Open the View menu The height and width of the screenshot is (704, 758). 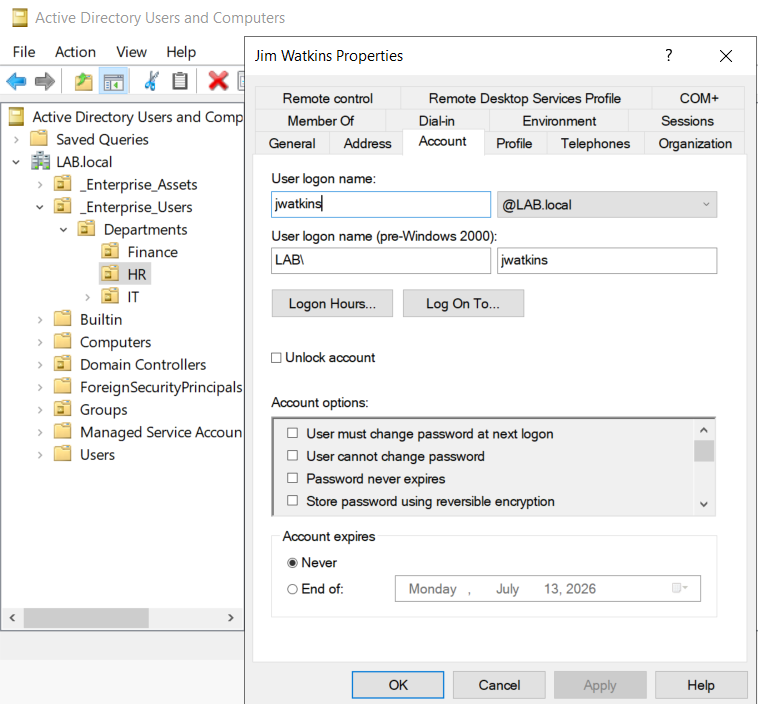click(131, 52)
